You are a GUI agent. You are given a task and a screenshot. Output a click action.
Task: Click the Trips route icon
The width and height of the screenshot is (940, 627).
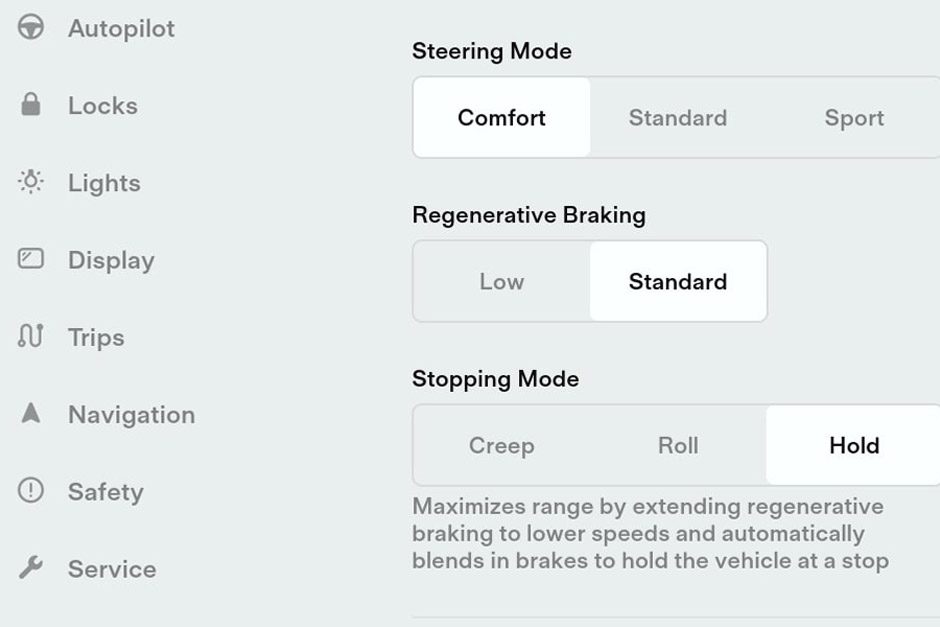(33, 337)
